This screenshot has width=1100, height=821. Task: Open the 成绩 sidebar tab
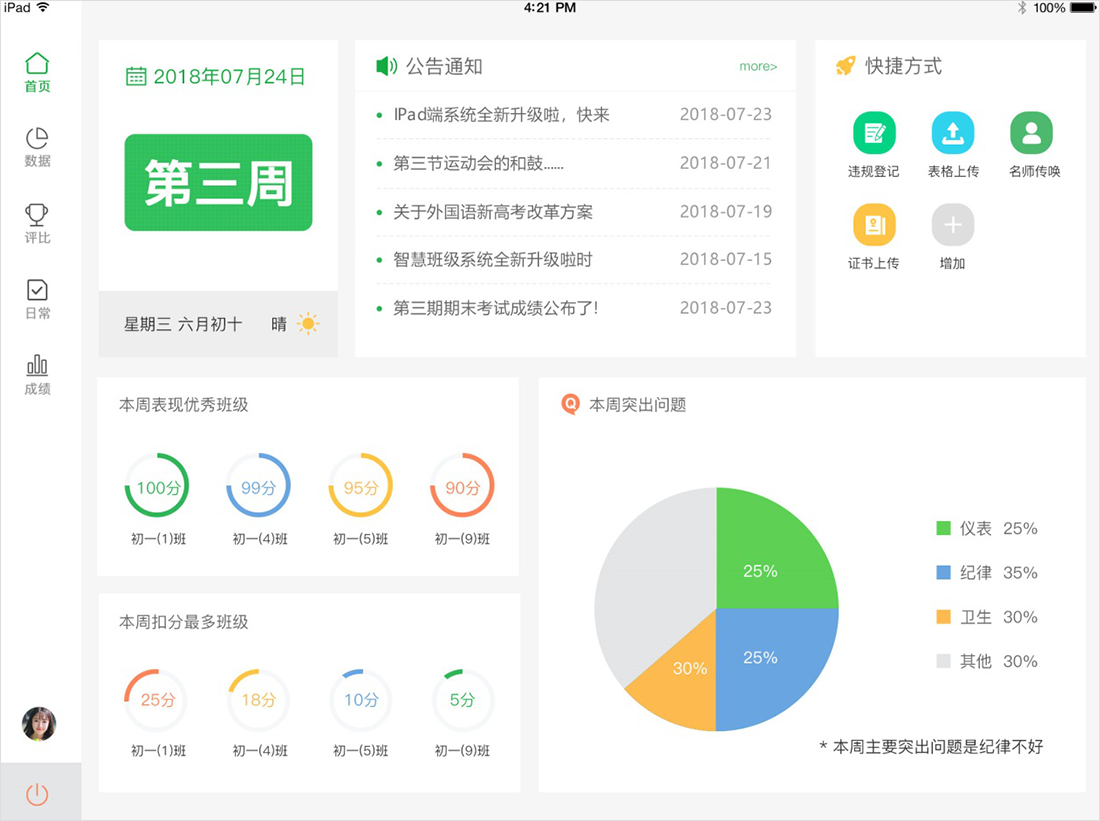point(37,374)
